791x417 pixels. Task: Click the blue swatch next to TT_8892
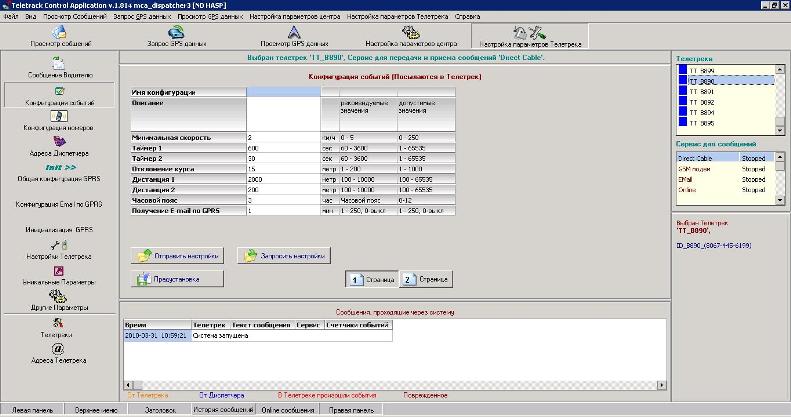pyautogui.click(x=682, y=102)
